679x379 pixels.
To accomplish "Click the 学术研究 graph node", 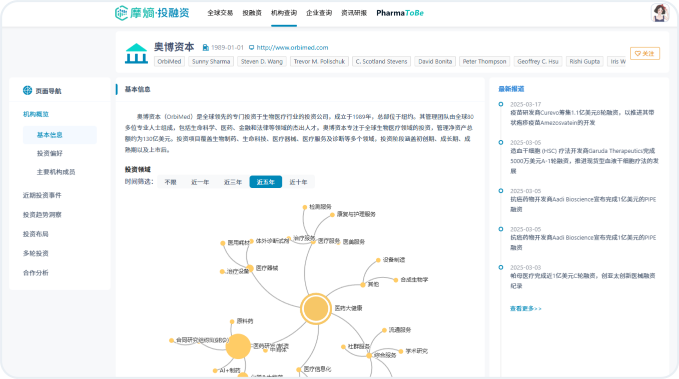I will coord(401,351).
